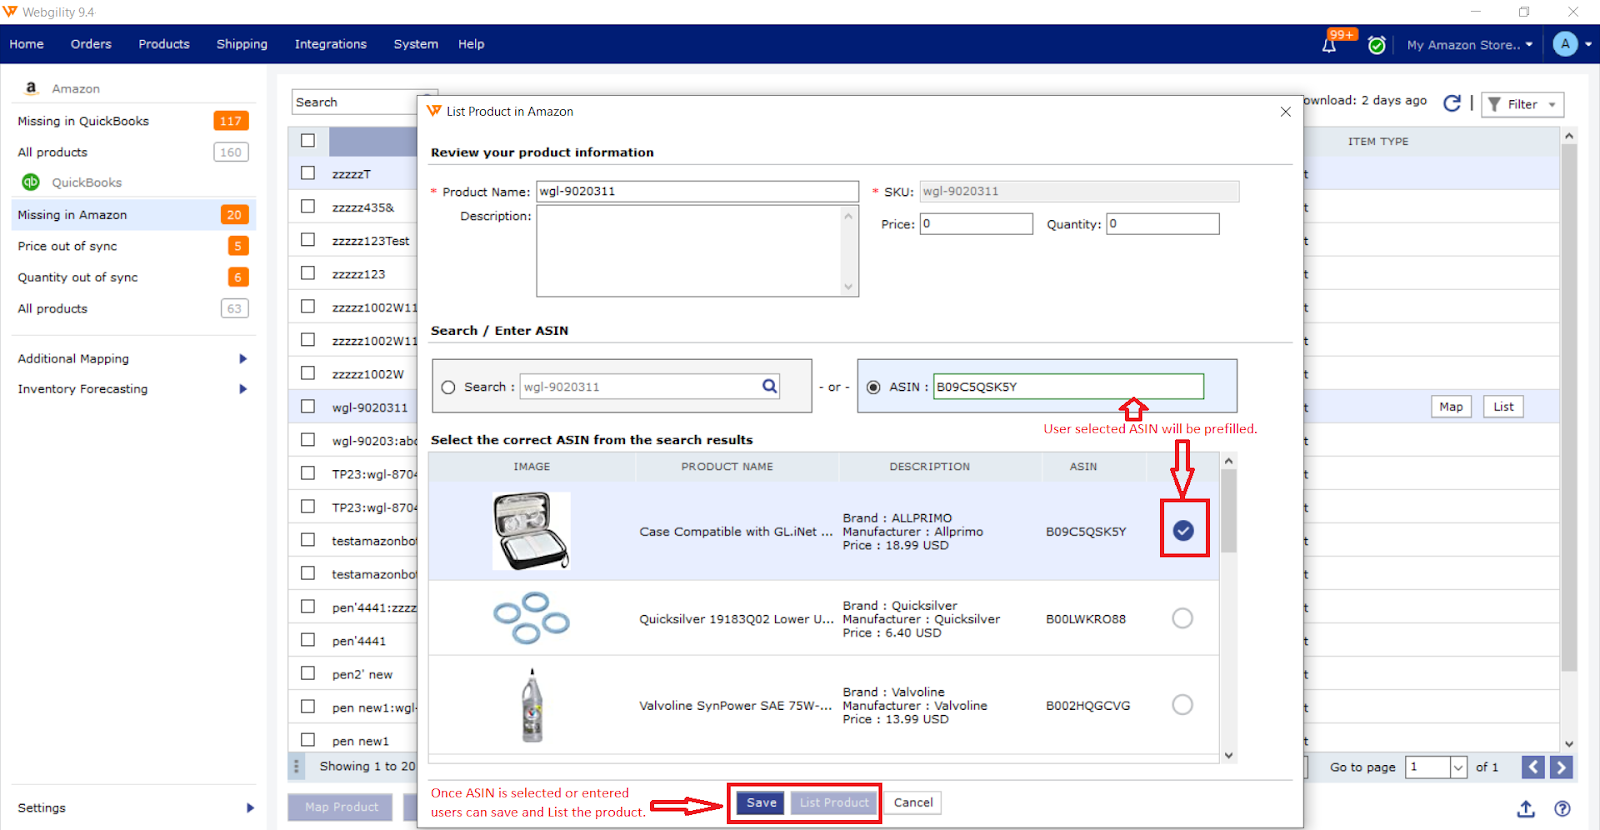This screenshot has height=830, width=1600.
Task: Open the Integrations menu
Action: pyautogui.click(x=331, y=44)
